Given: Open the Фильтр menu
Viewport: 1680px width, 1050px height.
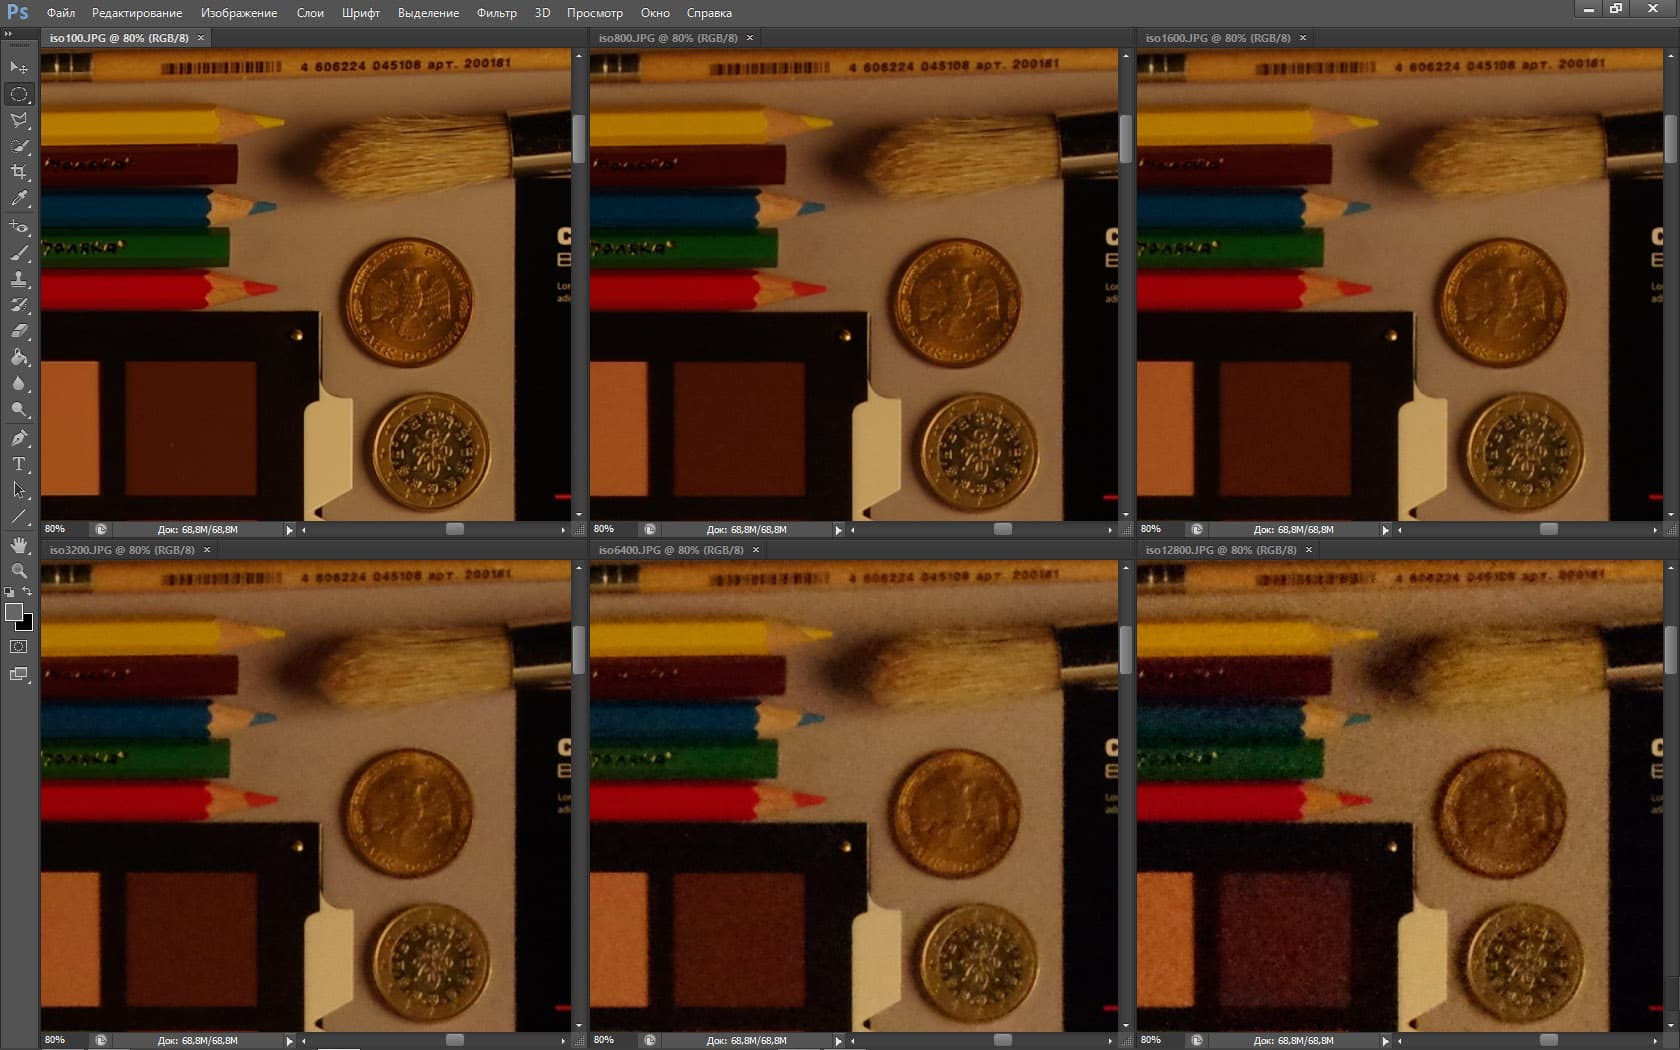Looking at the screenshot, I should pos(497,13).
